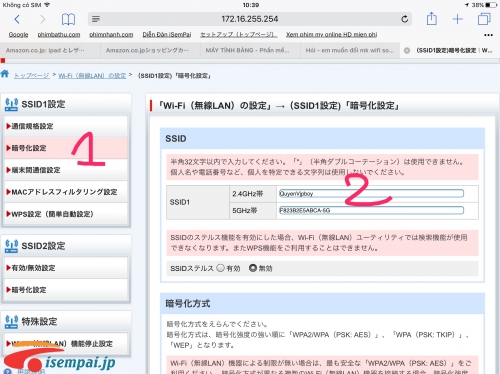The image size is (500, 374).
Task: Click the SSID1 table cell label
Action: tap(180, 202)
